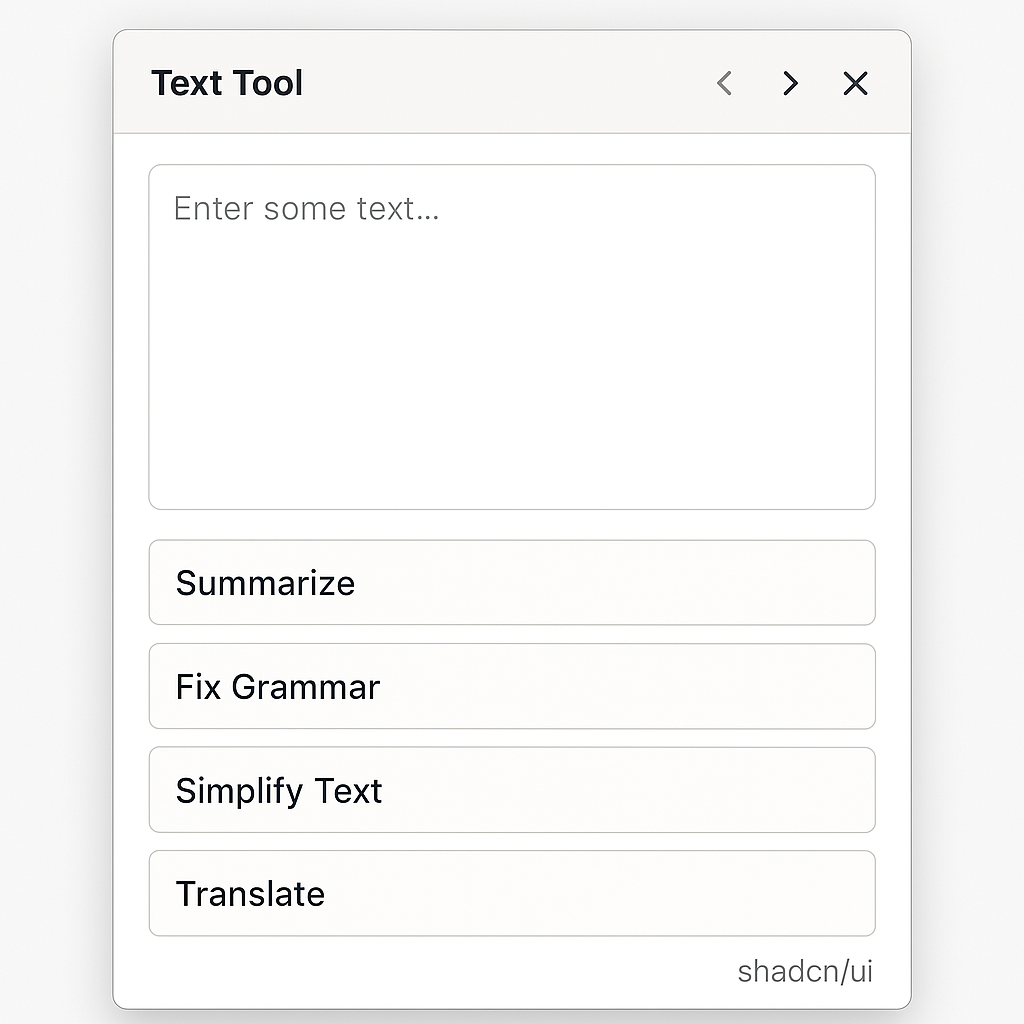Click the 'Enter some text…' placeholder
The height and width of the screenshot is (1024, 1024).
click(306, 209)
